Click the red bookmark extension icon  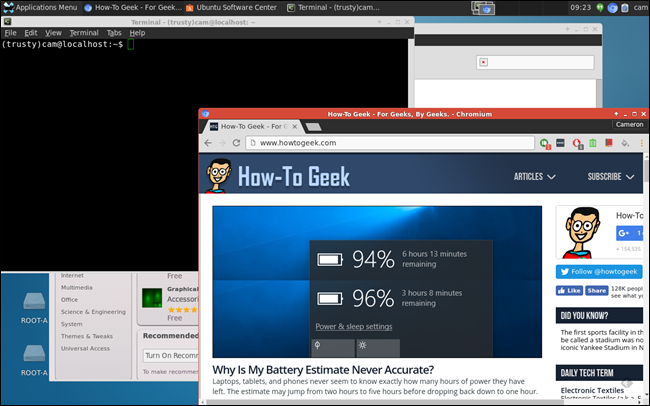coord(609,143)
